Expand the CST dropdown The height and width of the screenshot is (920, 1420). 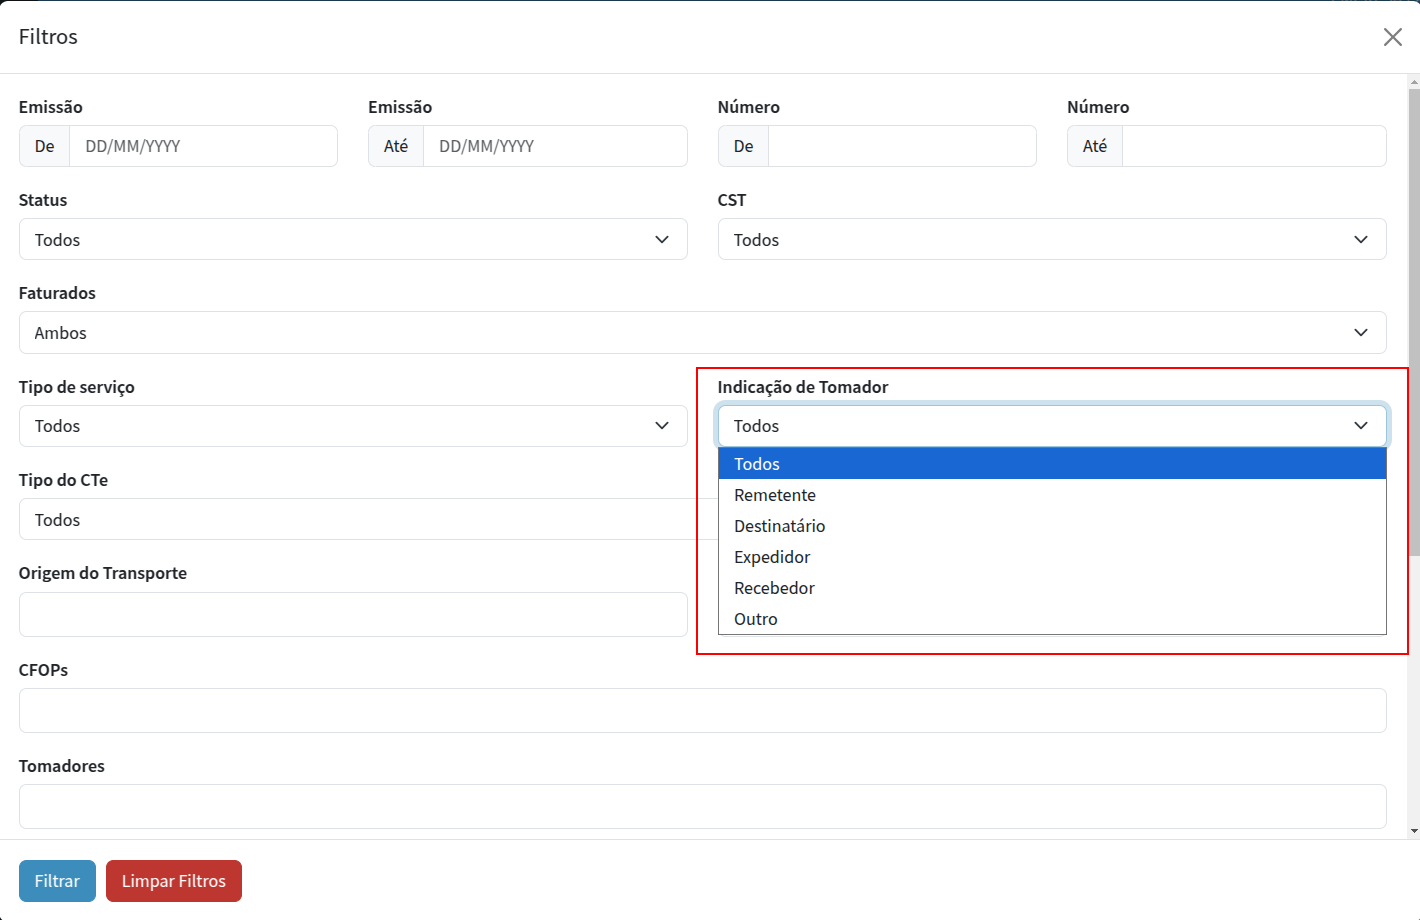point(1051,240)
